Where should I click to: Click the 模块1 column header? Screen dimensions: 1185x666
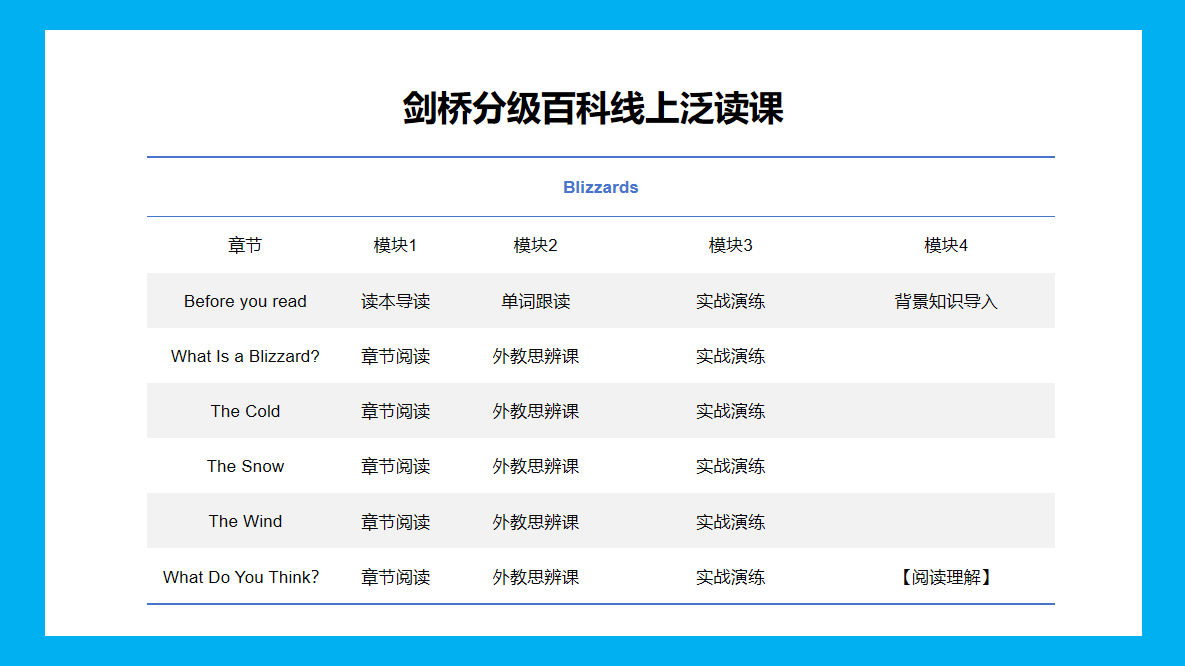(396, 244)
